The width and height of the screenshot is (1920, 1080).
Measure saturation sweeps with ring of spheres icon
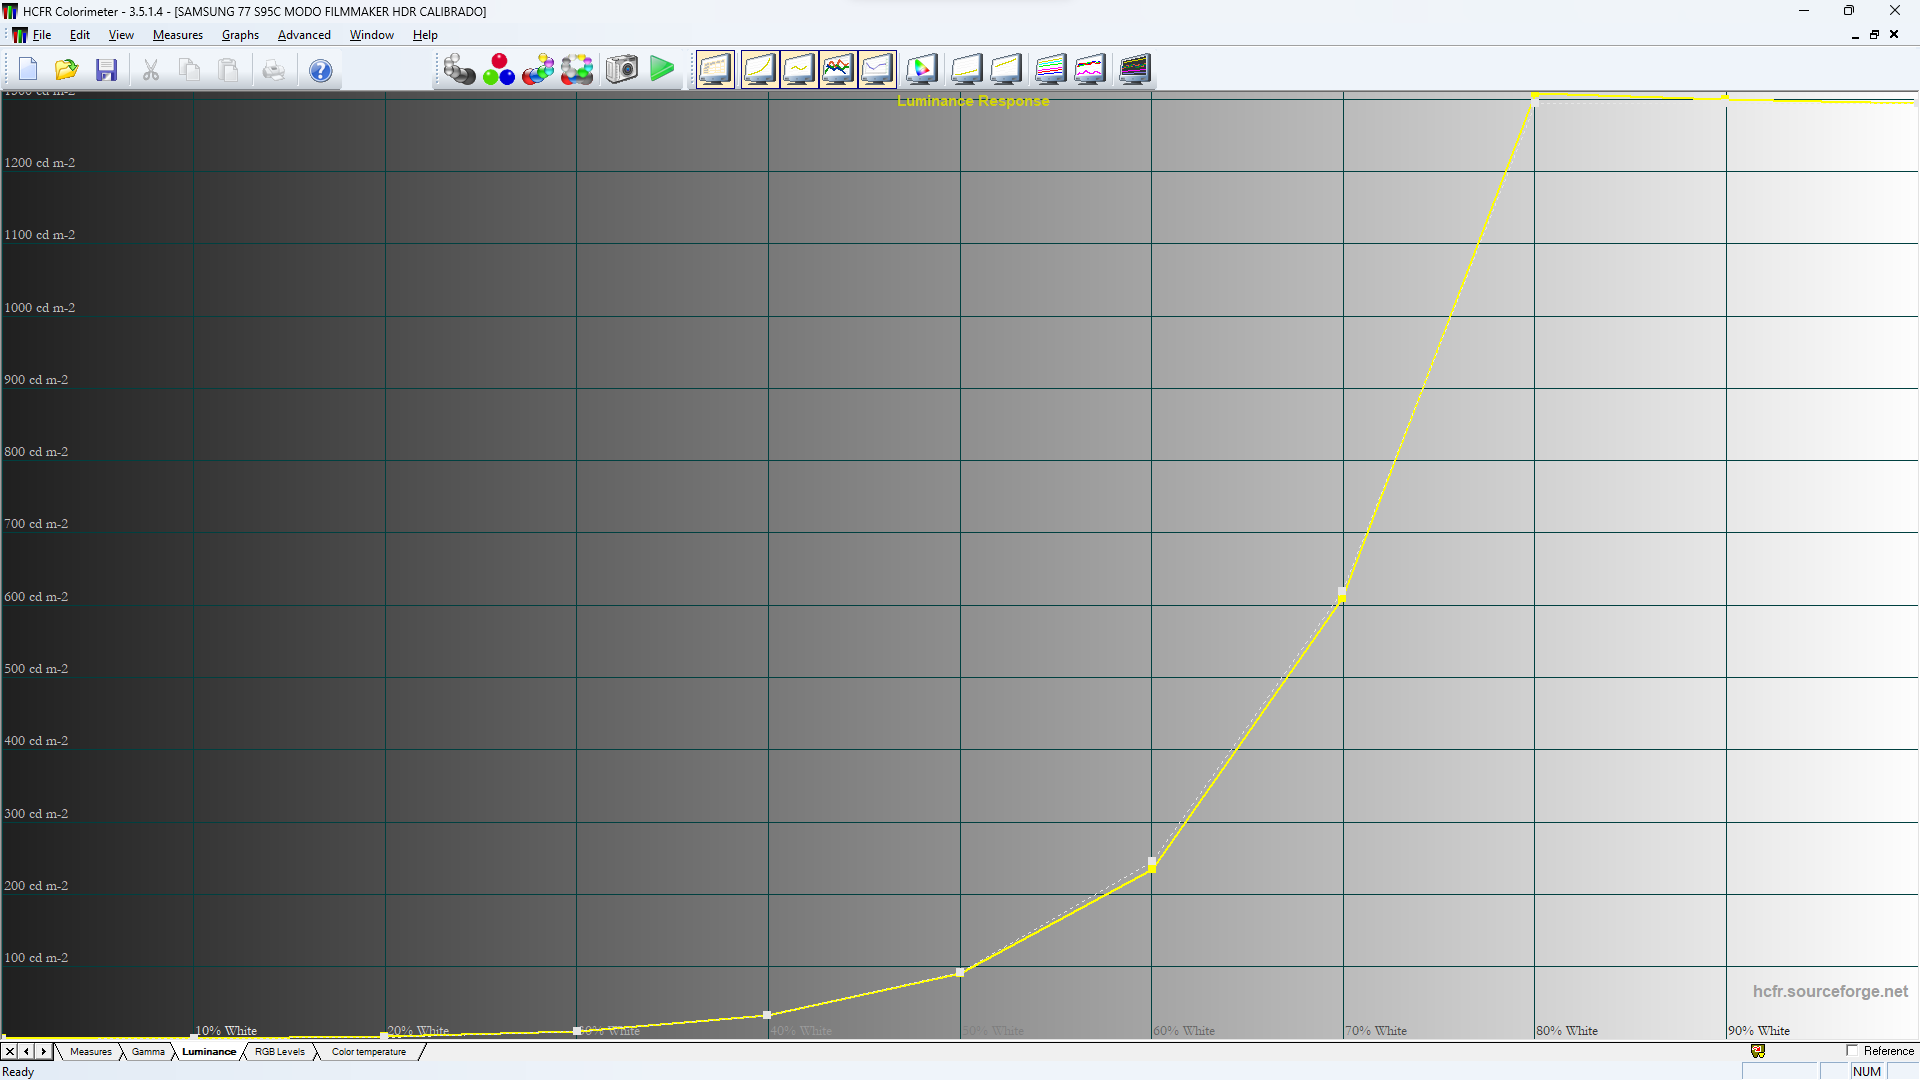click(x=577, y=69)
